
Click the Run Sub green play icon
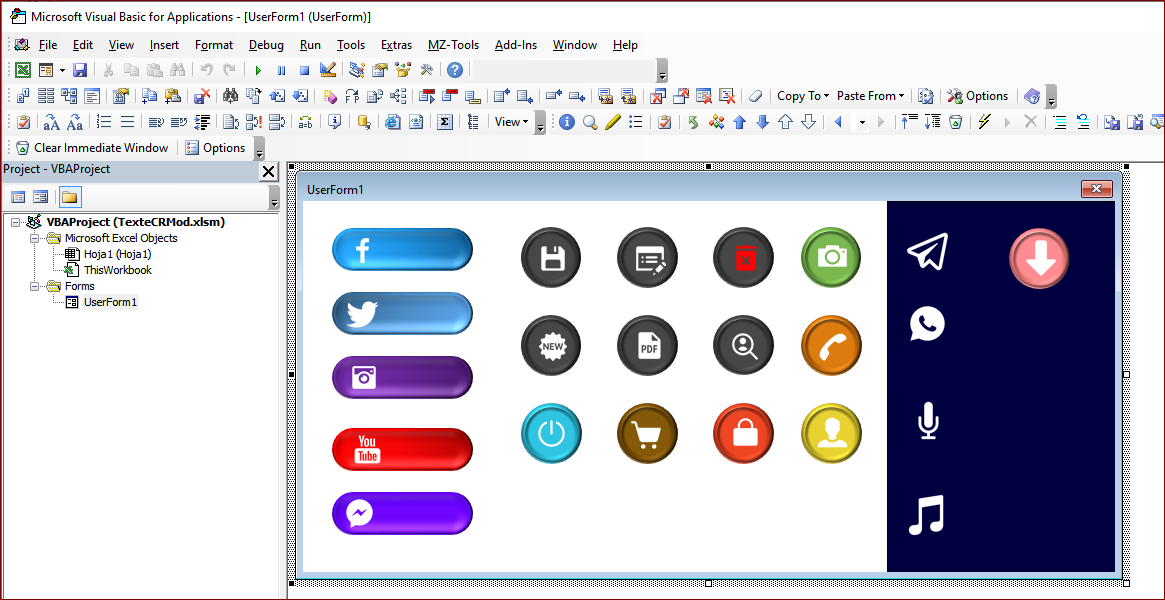click(259, 71)
